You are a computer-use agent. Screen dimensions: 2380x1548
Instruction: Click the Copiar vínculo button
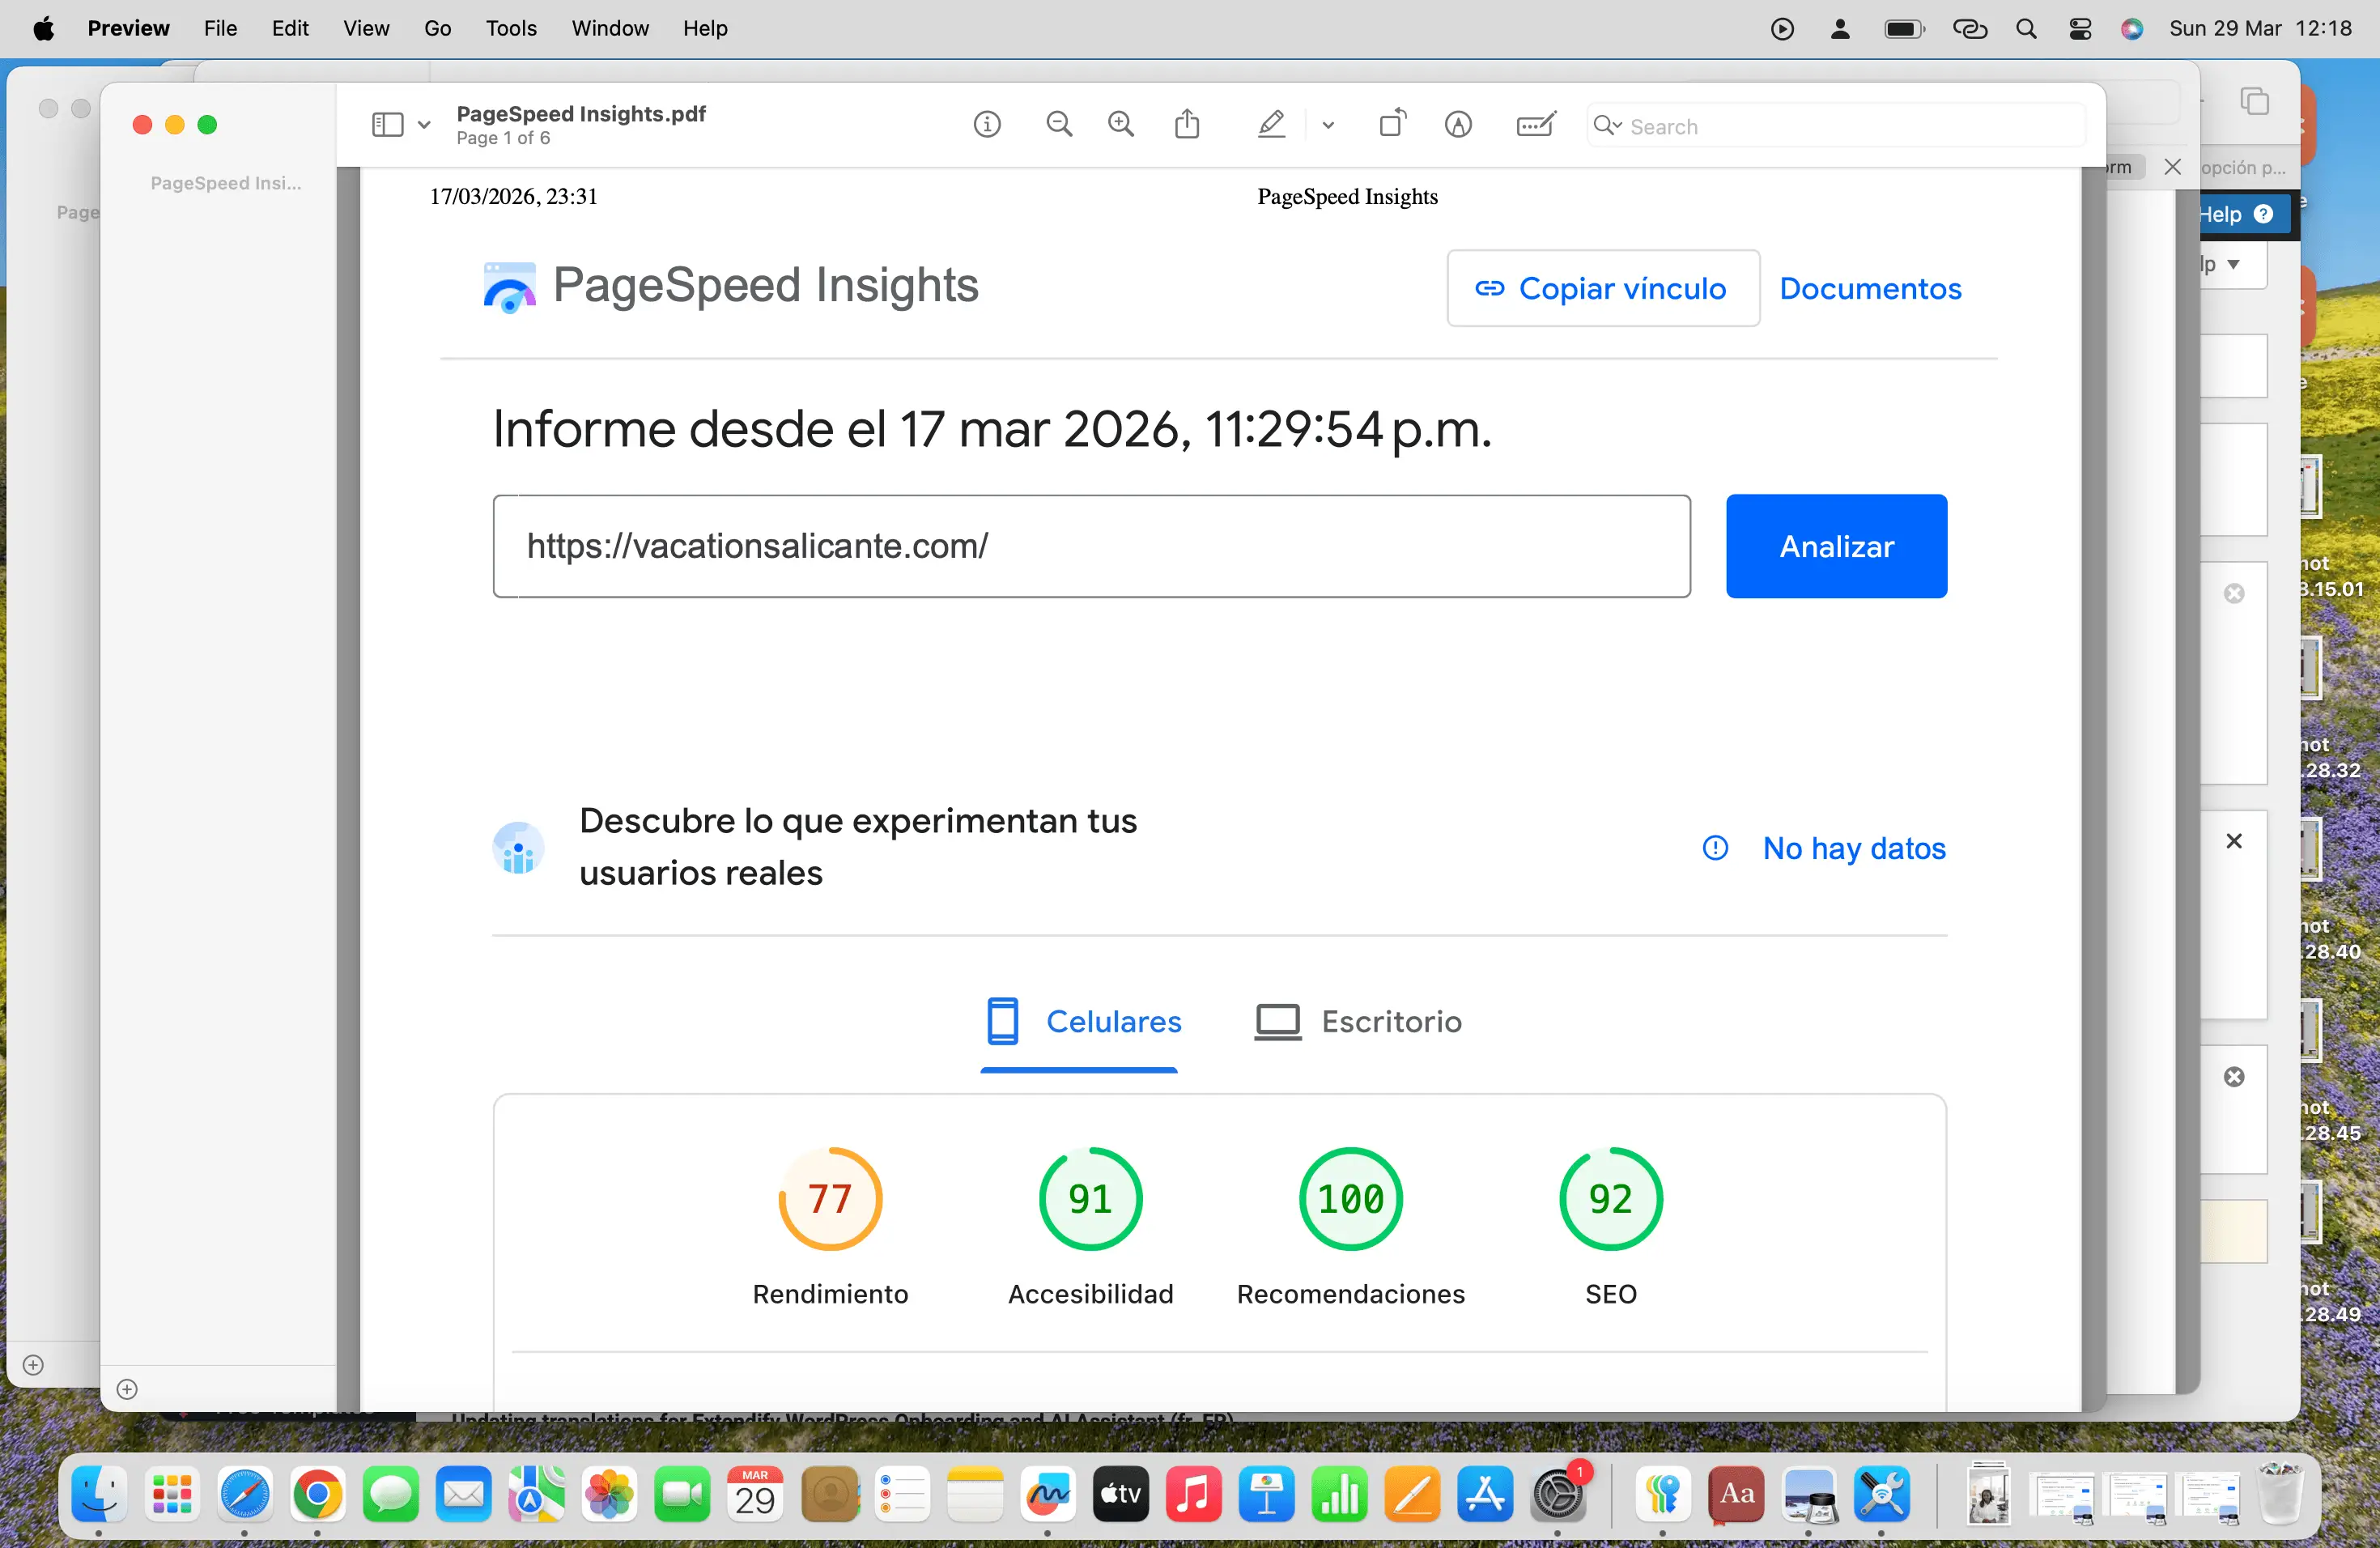tap(1603, 288)
